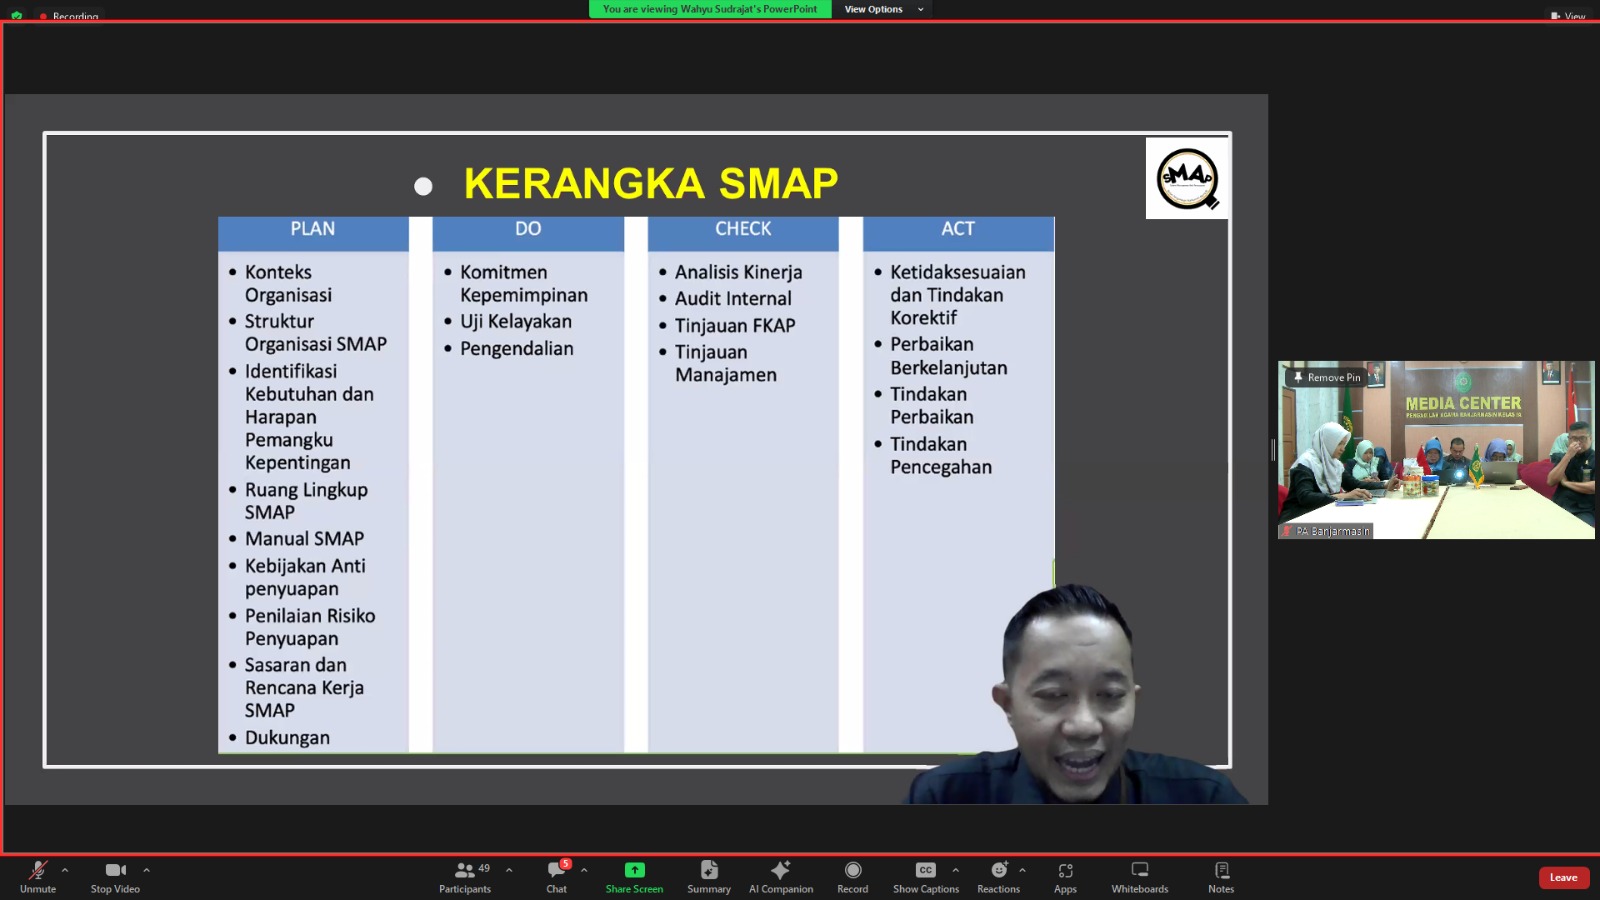1600x900 pixels.
Task: Open Notes panel
Action: 1221,876
